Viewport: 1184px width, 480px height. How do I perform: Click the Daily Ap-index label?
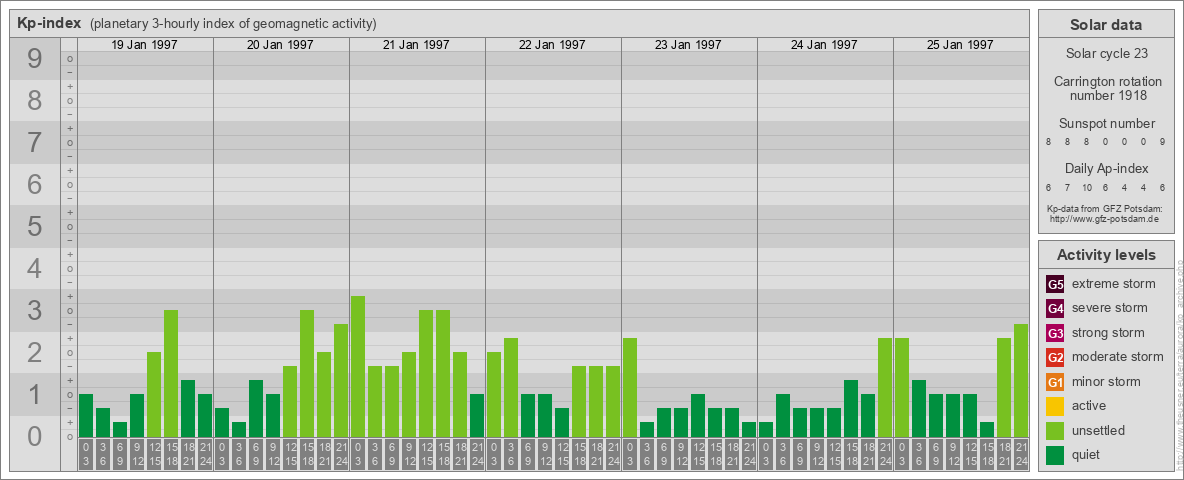coord(1106,168)
